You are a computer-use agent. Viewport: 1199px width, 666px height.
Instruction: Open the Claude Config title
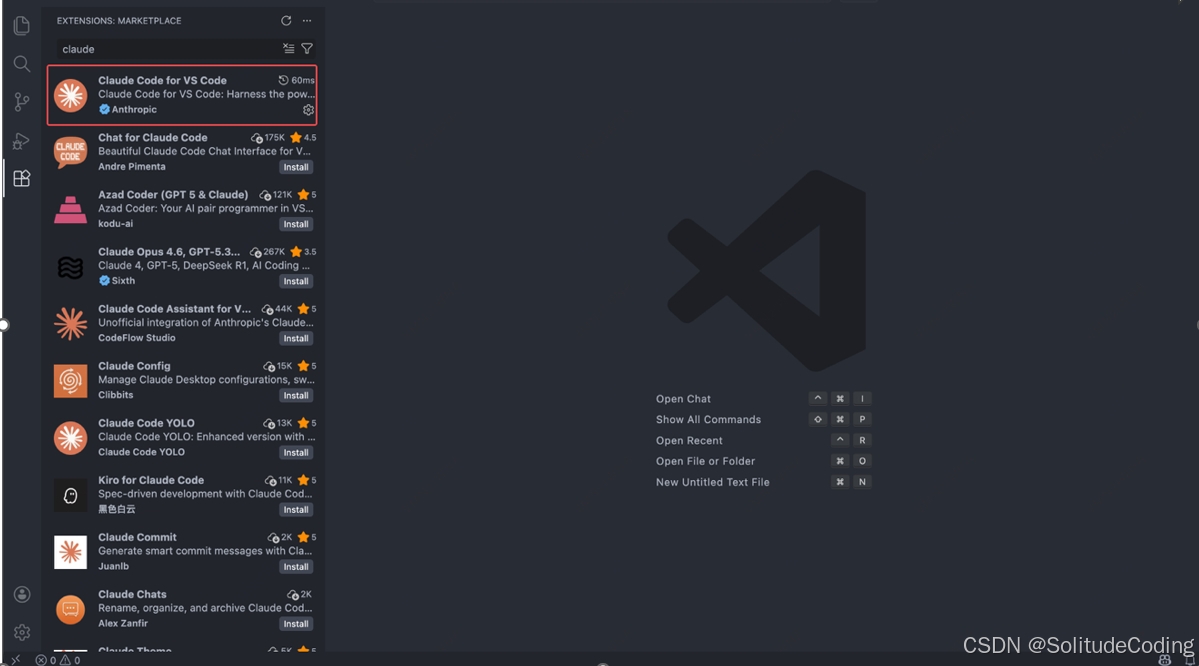134,366
